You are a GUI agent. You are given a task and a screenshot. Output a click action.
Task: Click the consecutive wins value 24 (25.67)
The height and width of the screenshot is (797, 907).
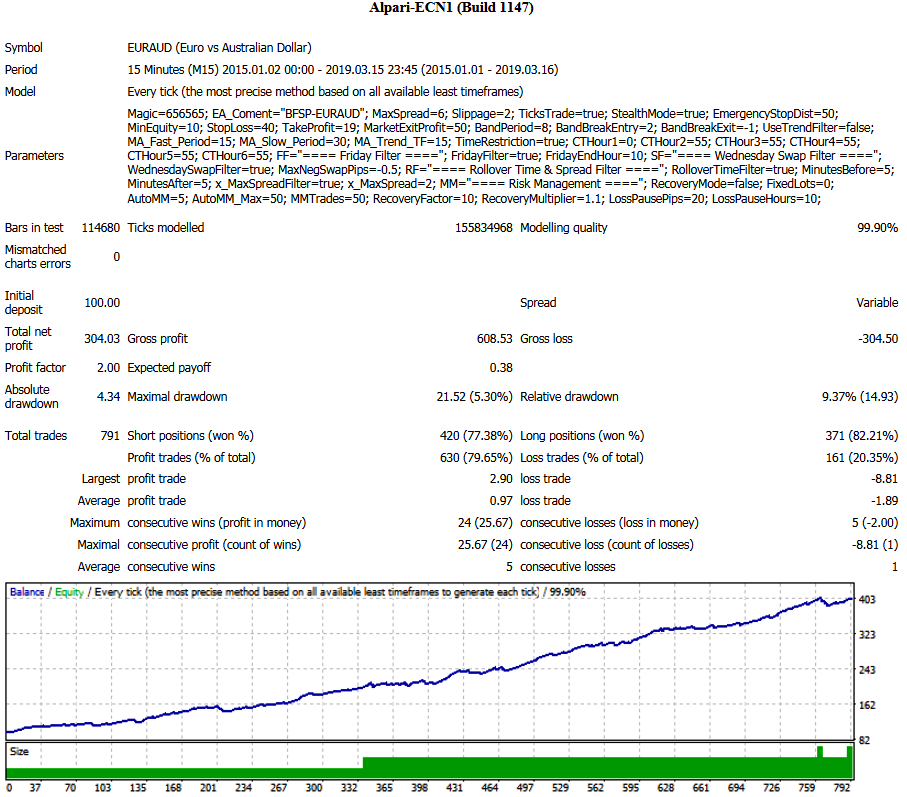pos(485,522)
